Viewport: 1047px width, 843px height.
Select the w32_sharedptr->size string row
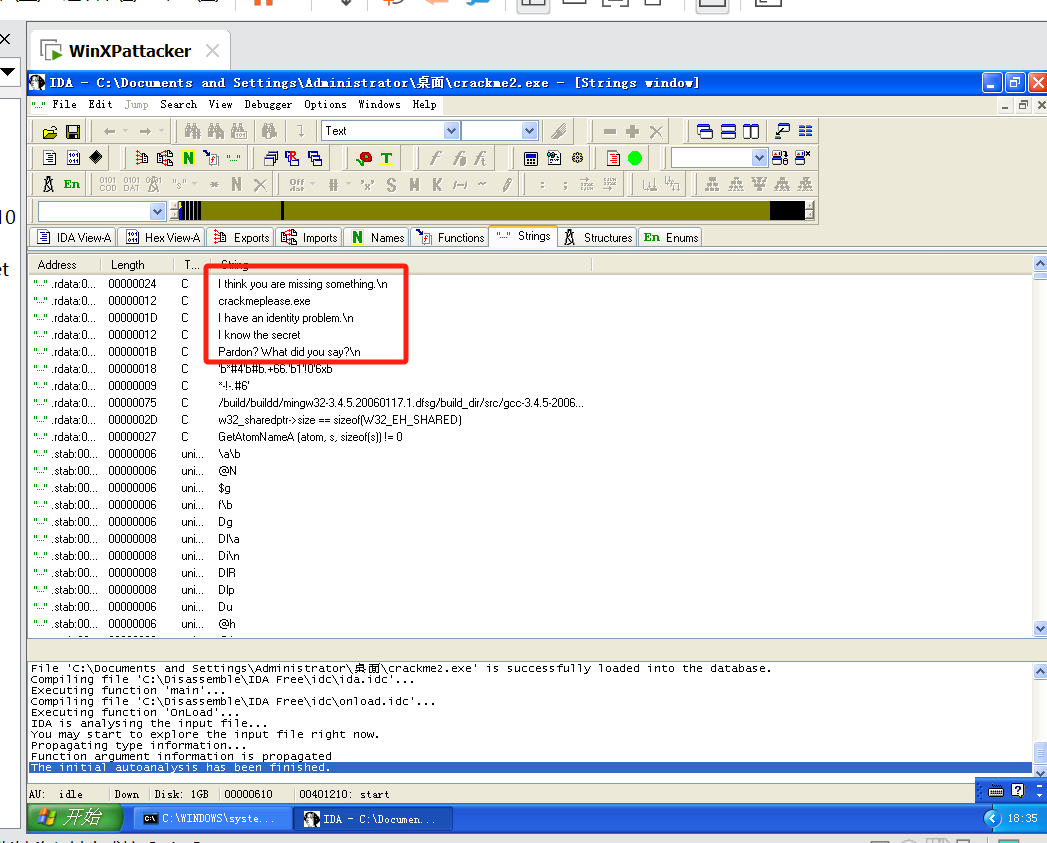(x=530, y=420)
